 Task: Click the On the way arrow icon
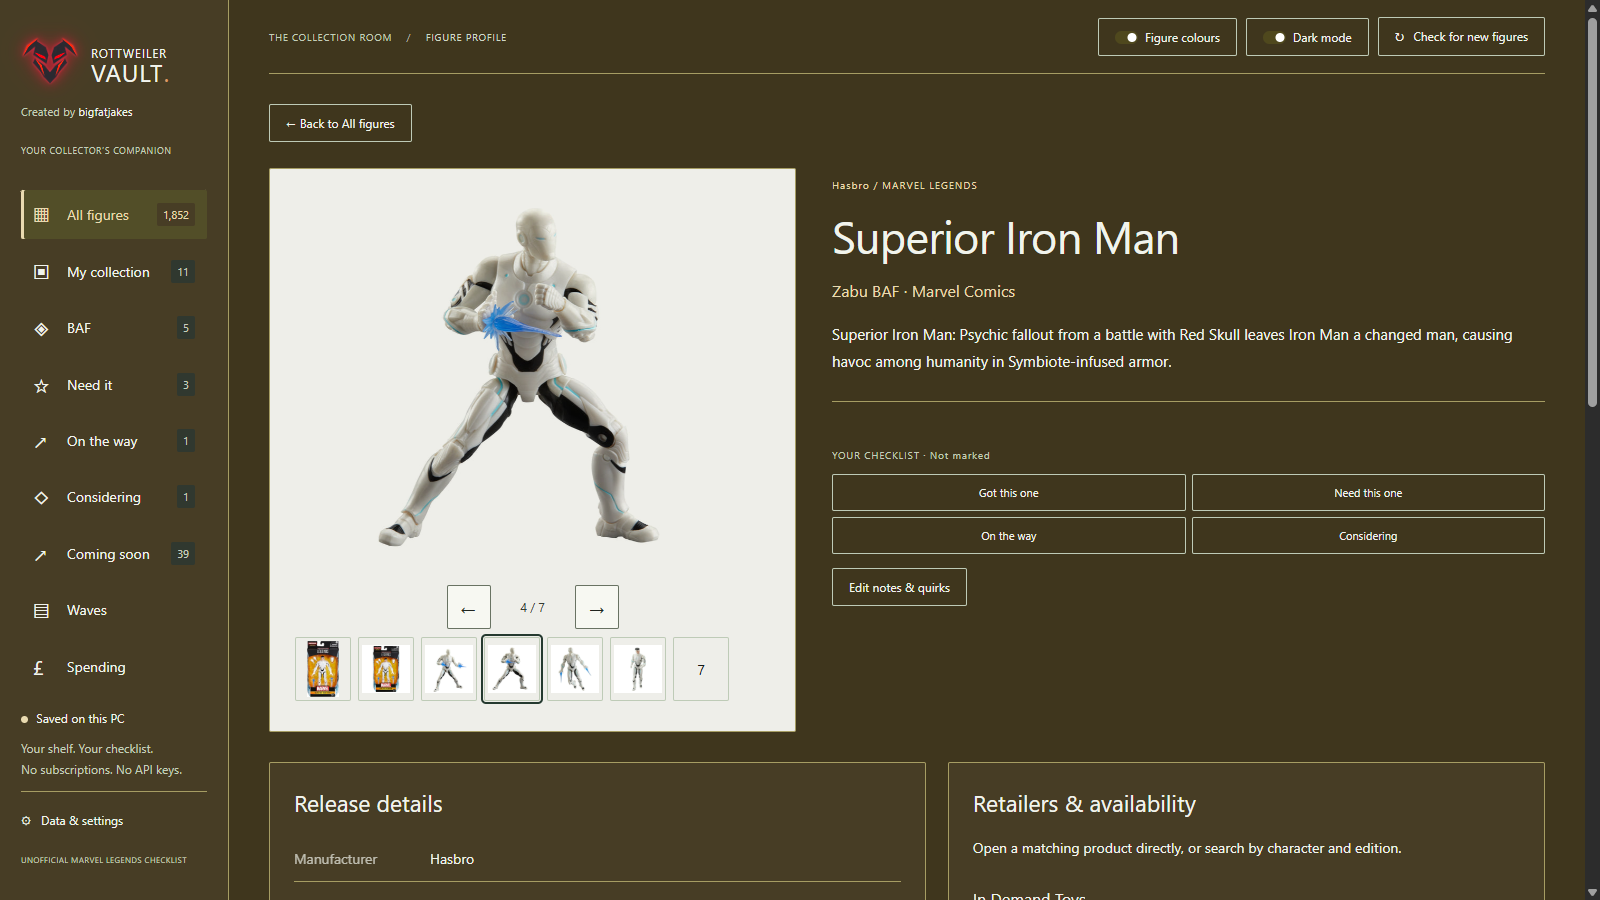click(41, 442)
